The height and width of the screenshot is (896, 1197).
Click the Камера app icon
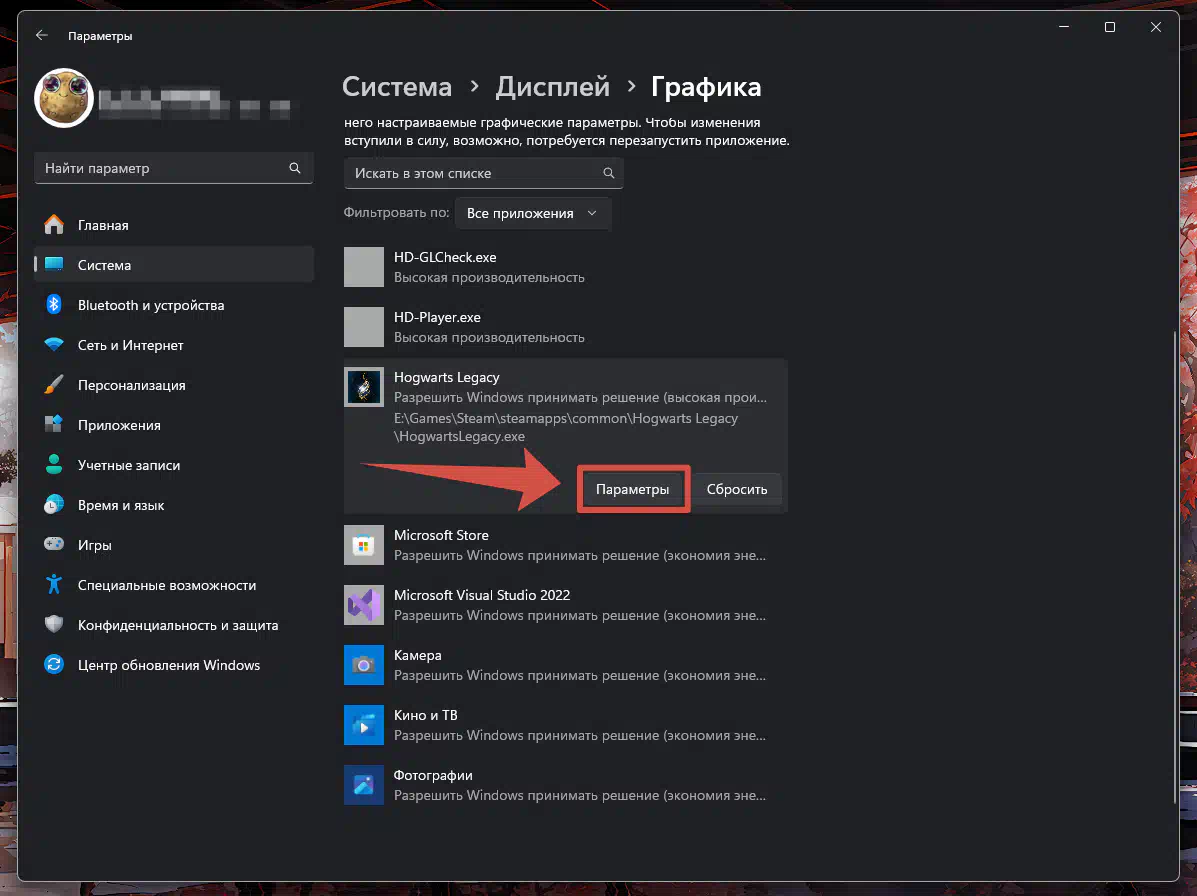[x=363, y=665]
